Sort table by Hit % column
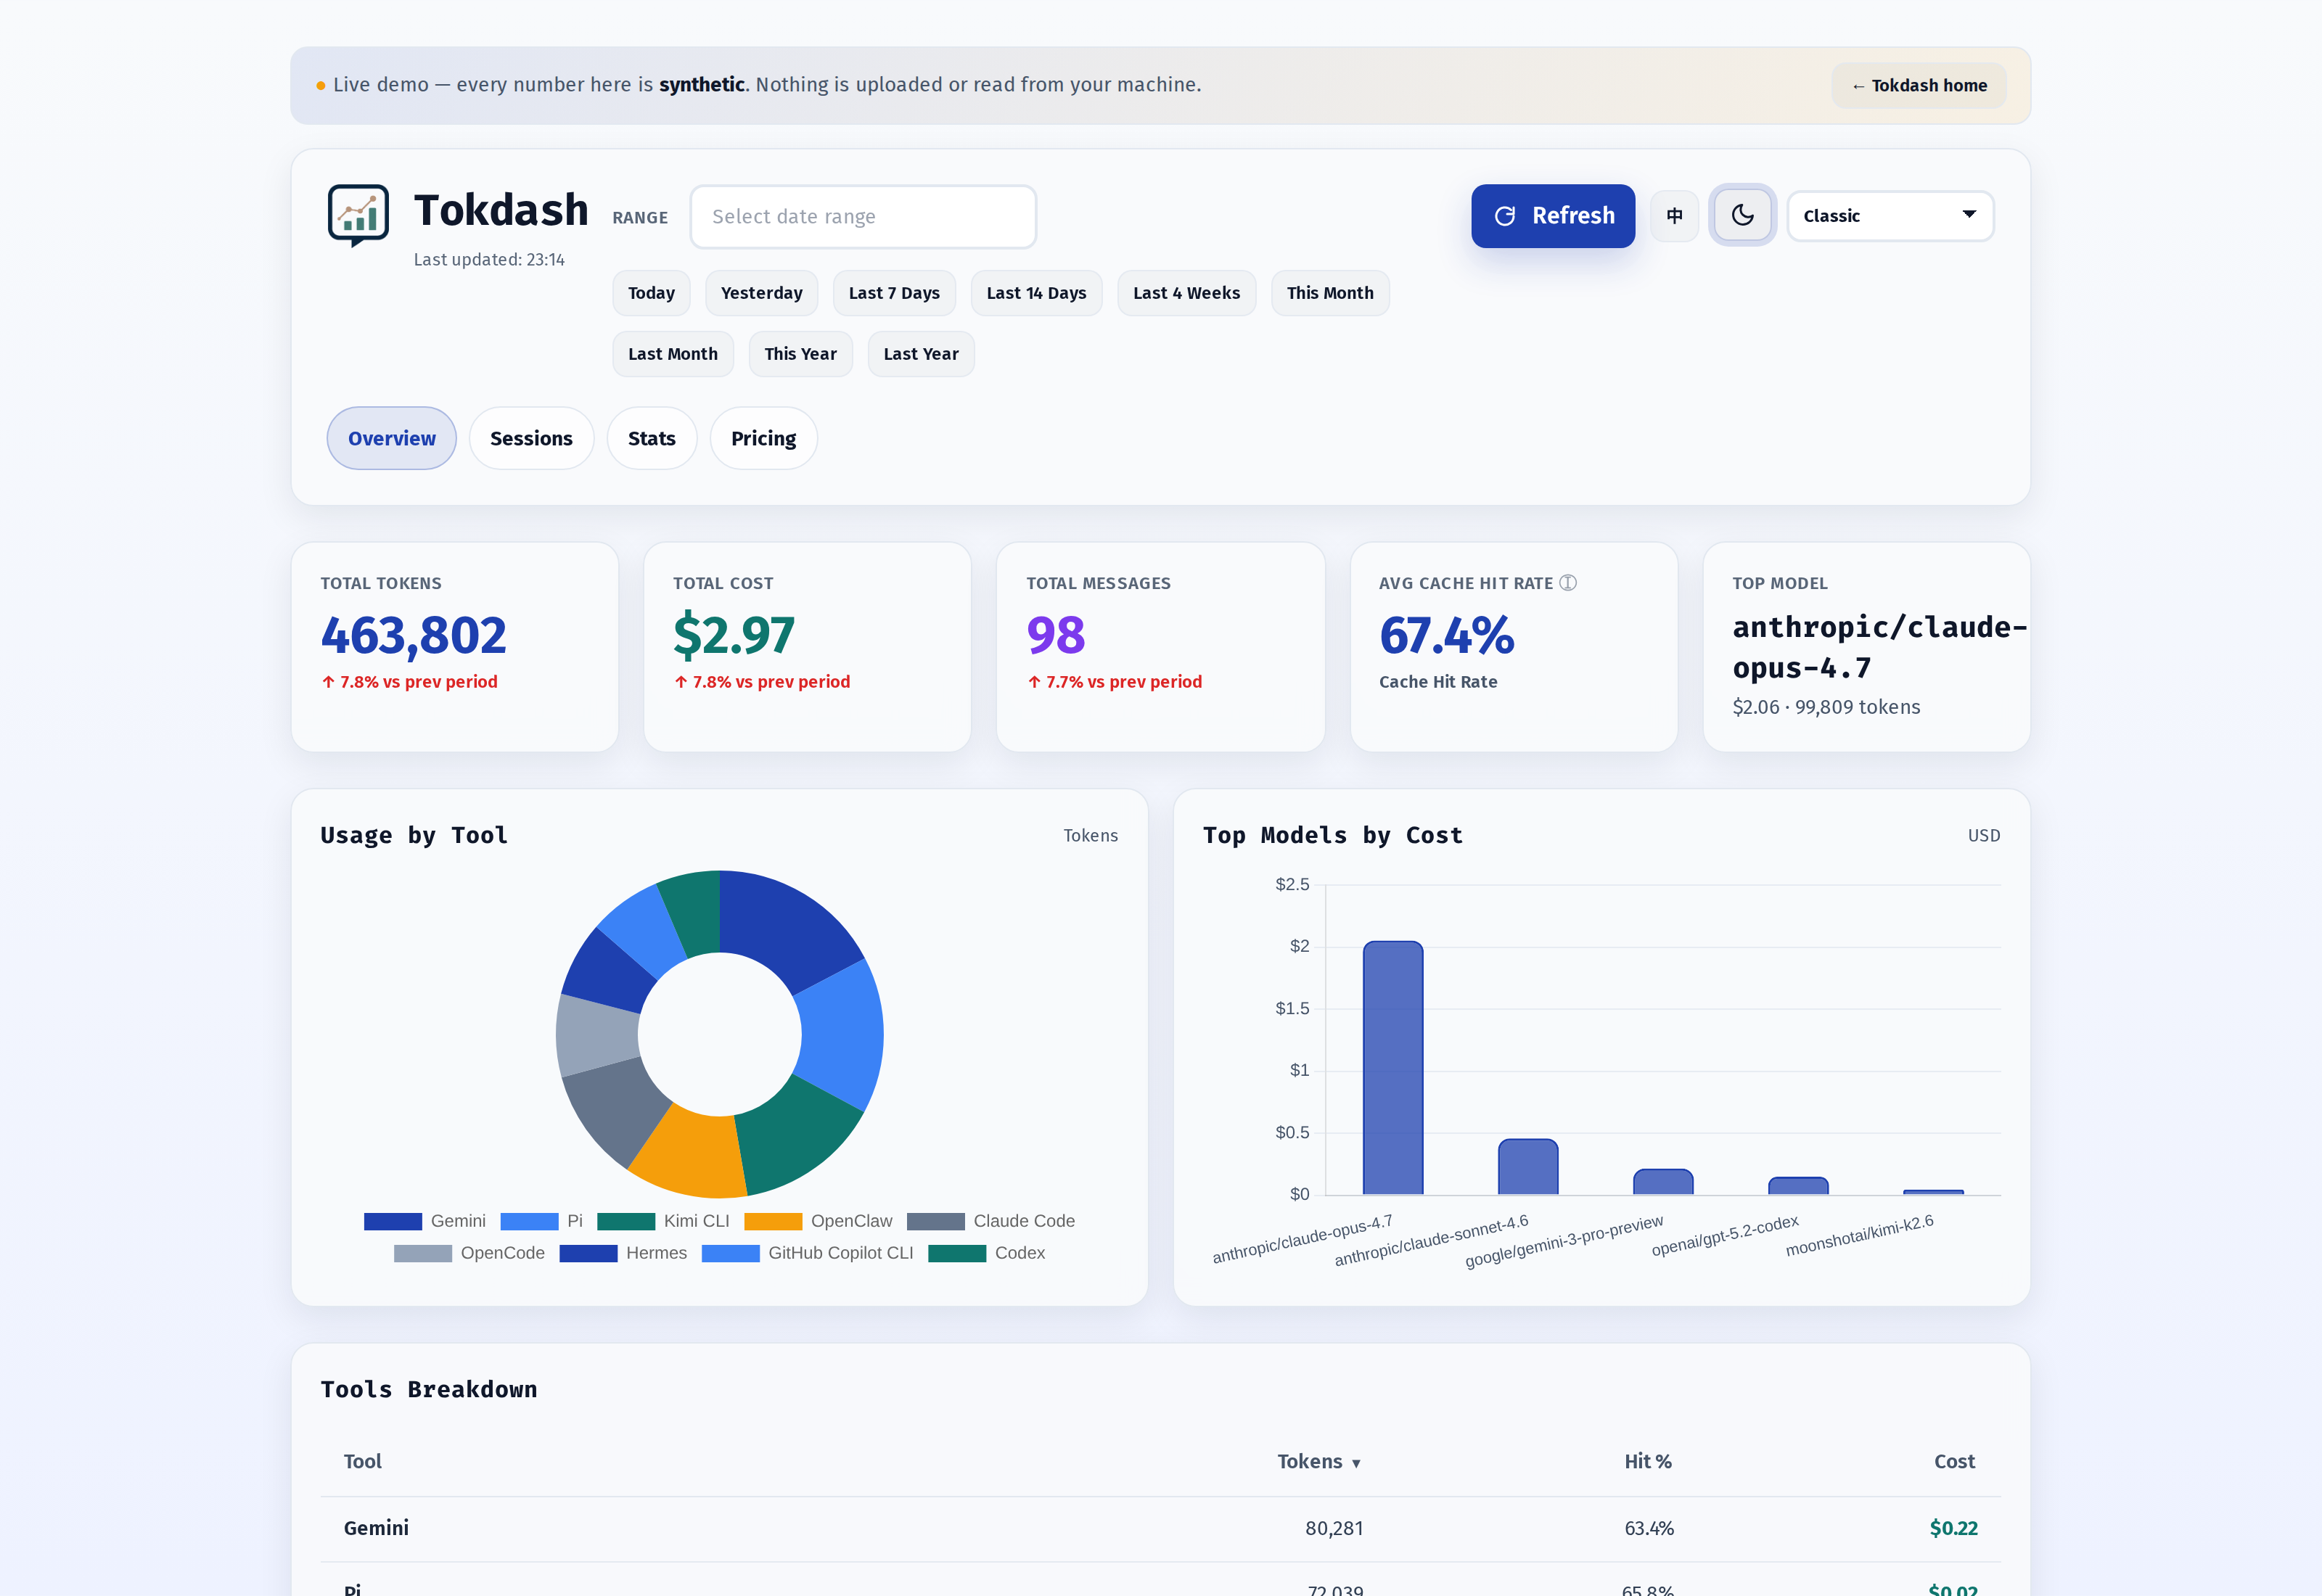2322x1596 pixels. (1648, 1461)
